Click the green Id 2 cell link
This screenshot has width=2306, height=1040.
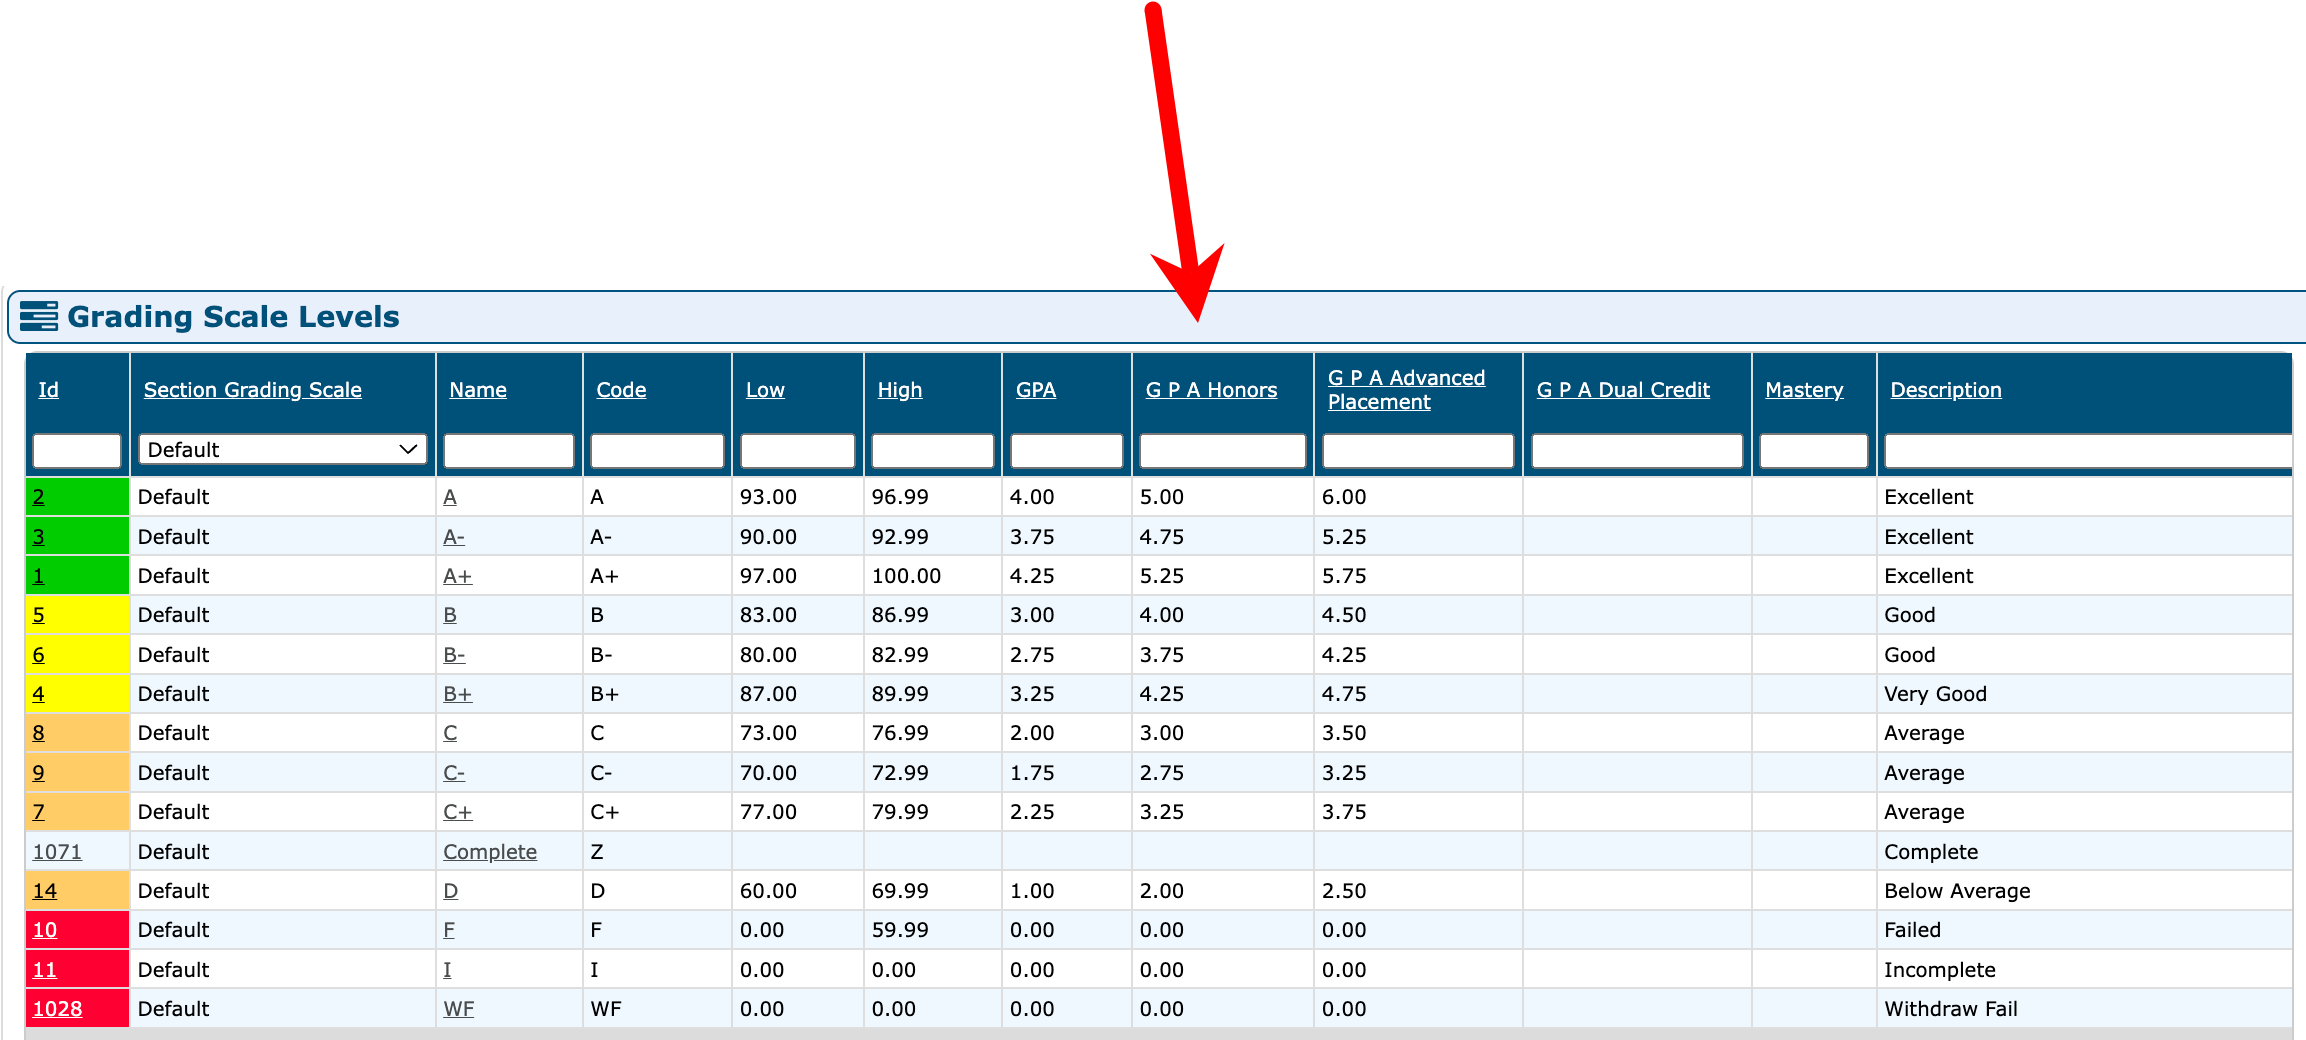point(39,497)
